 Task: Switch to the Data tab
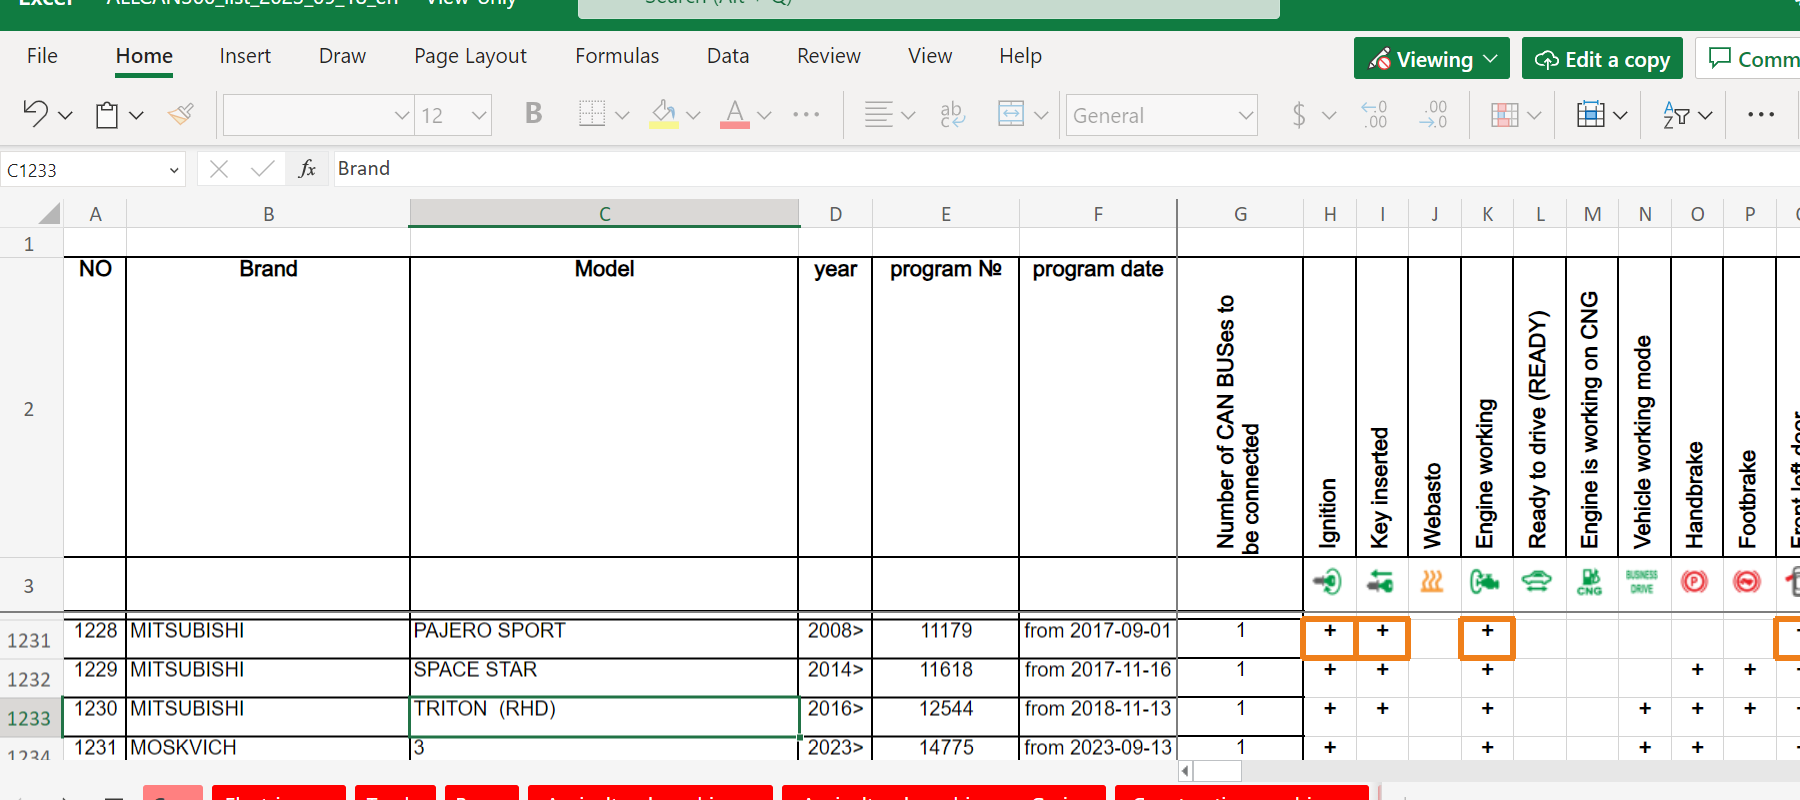(728, 56)
